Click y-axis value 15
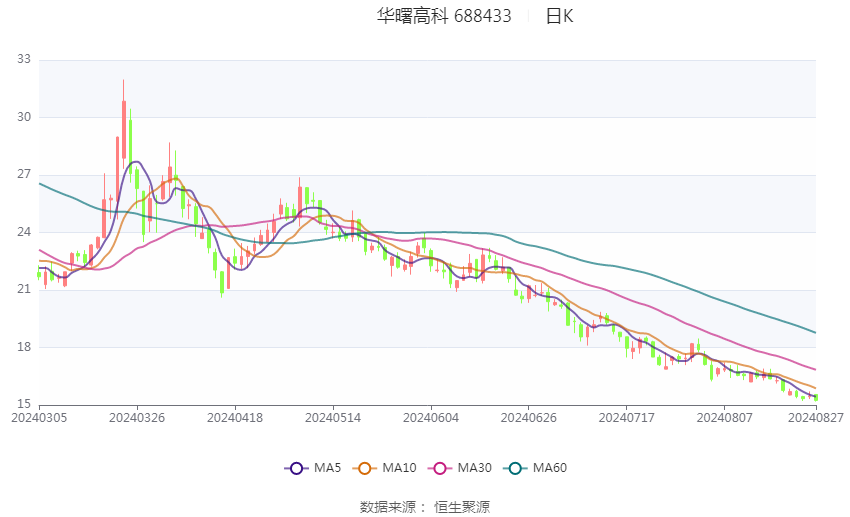Image resolution: width=850 pixels, height=517 pixels. coord(24,404)
